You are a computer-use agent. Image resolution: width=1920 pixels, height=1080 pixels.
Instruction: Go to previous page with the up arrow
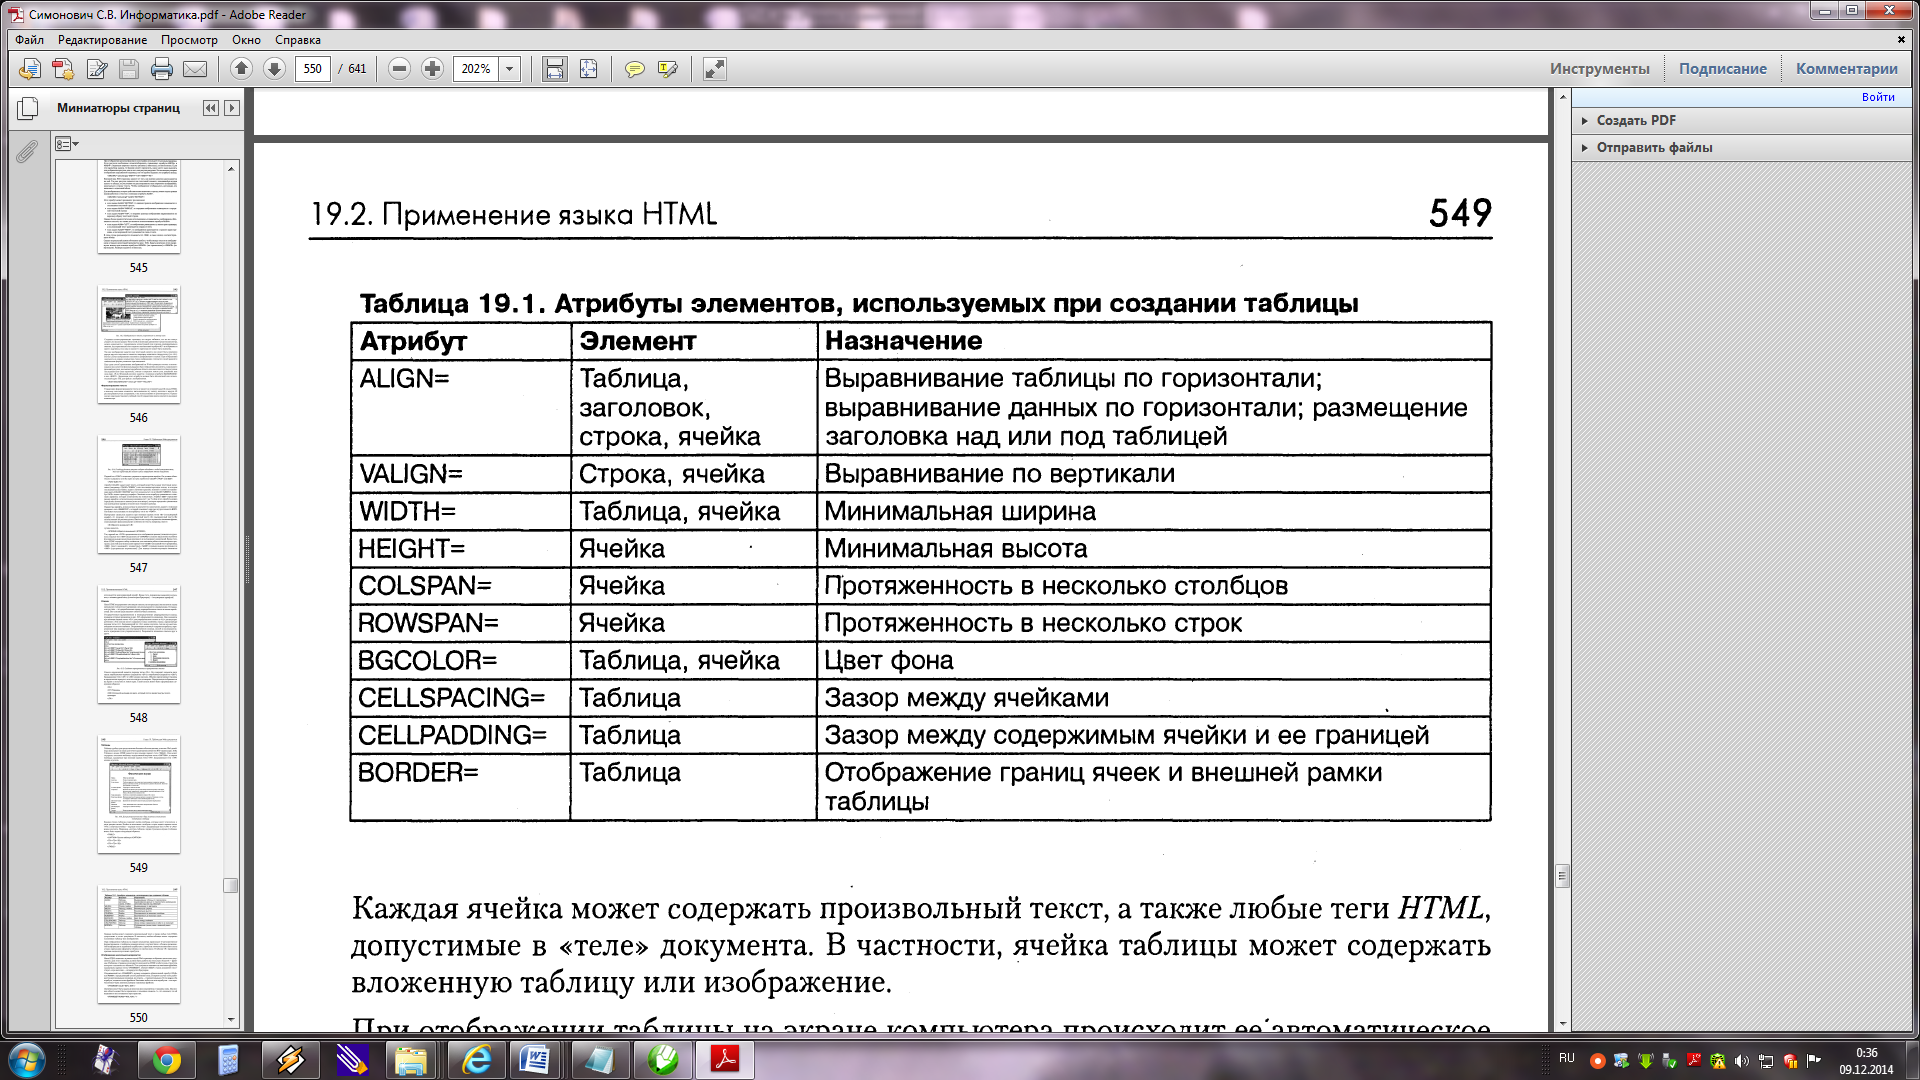pos(241,69)
